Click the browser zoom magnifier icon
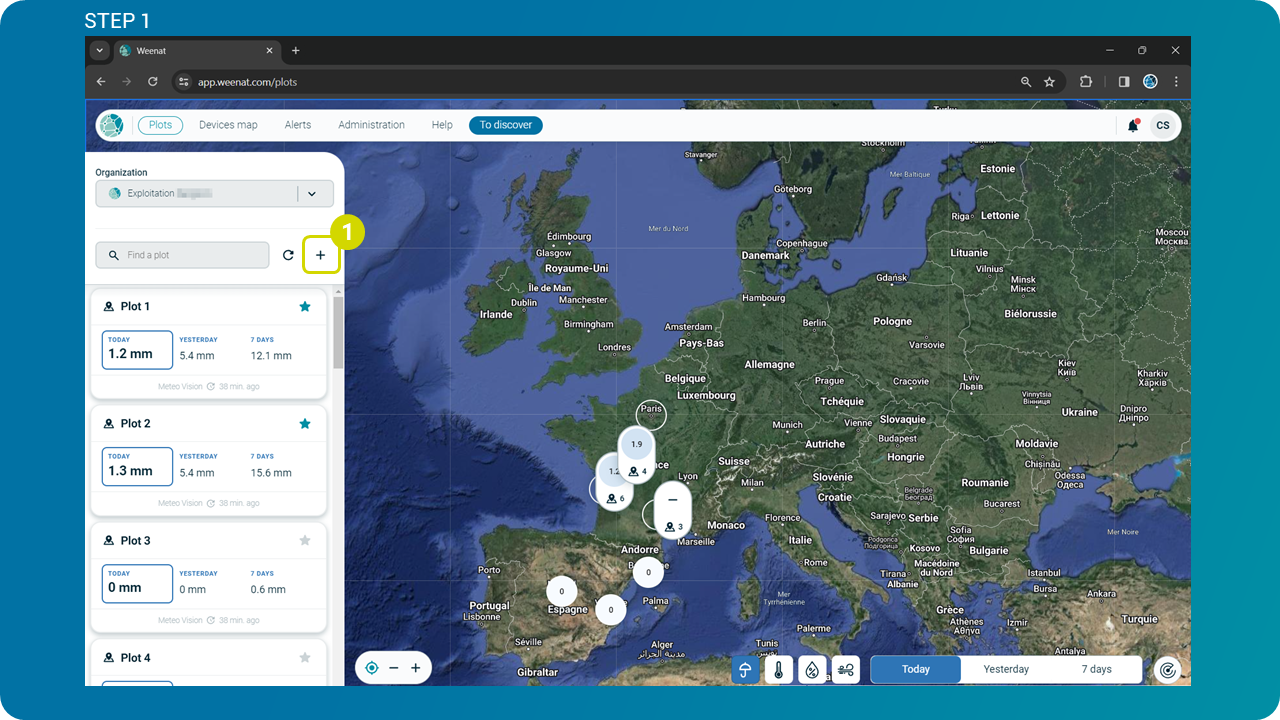 [x=1026, y=82]
